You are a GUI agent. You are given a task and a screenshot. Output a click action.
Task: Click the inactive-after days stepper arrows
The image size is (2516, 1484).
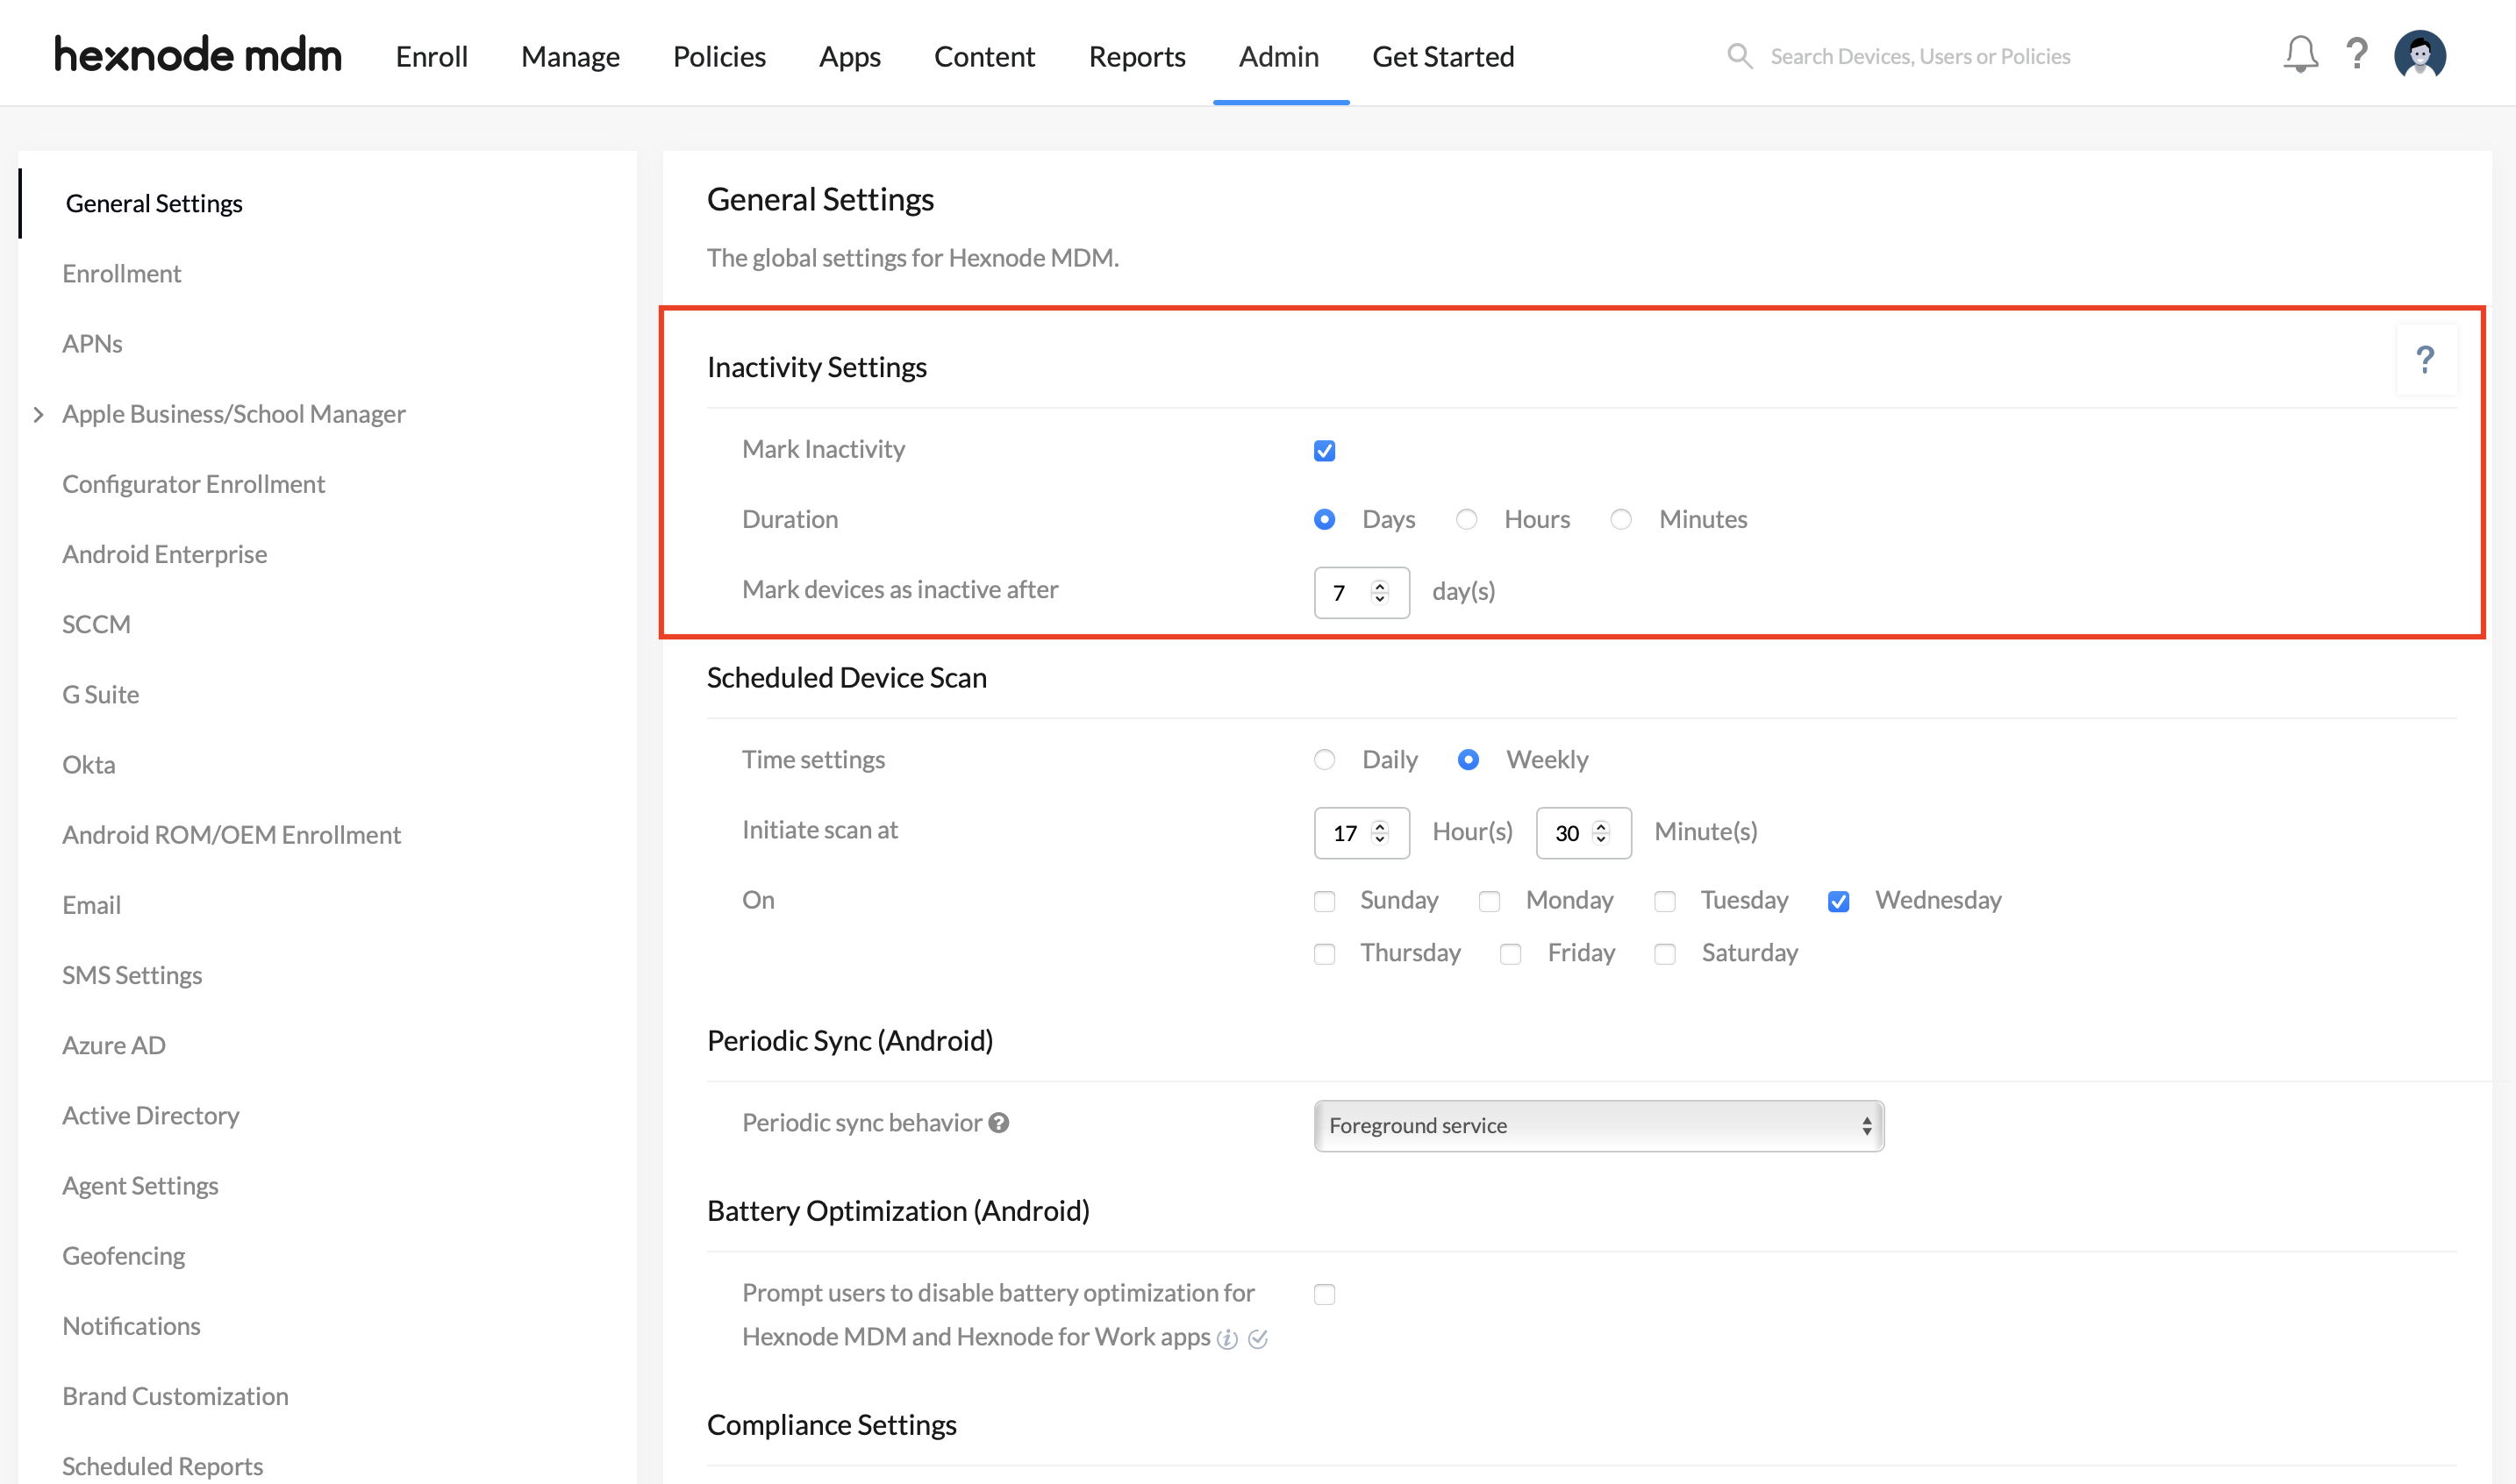click(1380, 593)
